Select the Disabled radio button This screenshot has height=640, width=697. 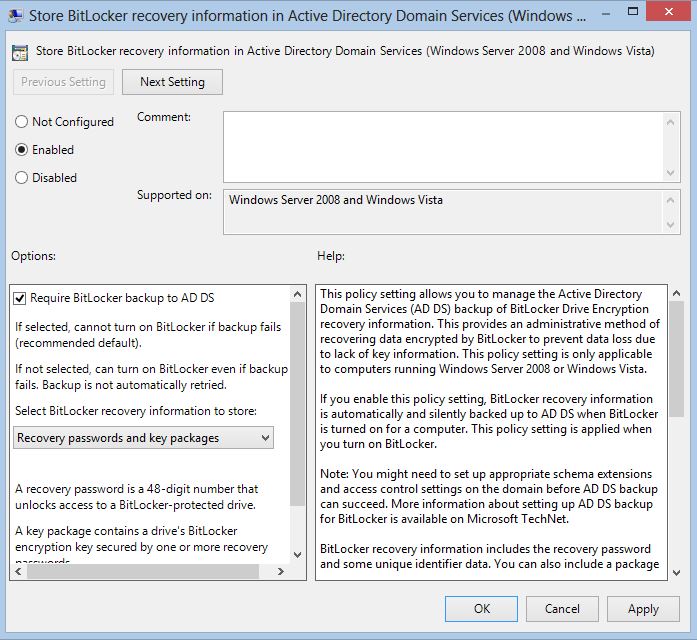coord(21,178)
